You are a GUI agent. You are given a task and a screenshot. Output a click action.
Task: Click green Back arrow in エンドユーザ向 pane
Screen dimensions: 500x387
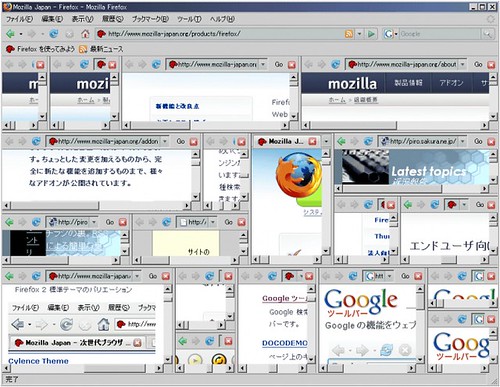click(408, 204)
